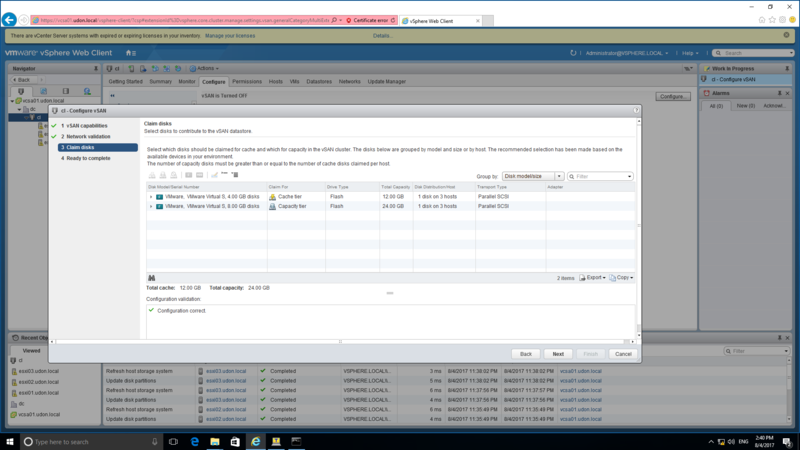The image size is (800, 450).
Task: Click the Details link in banner
Action: point(382,36)
